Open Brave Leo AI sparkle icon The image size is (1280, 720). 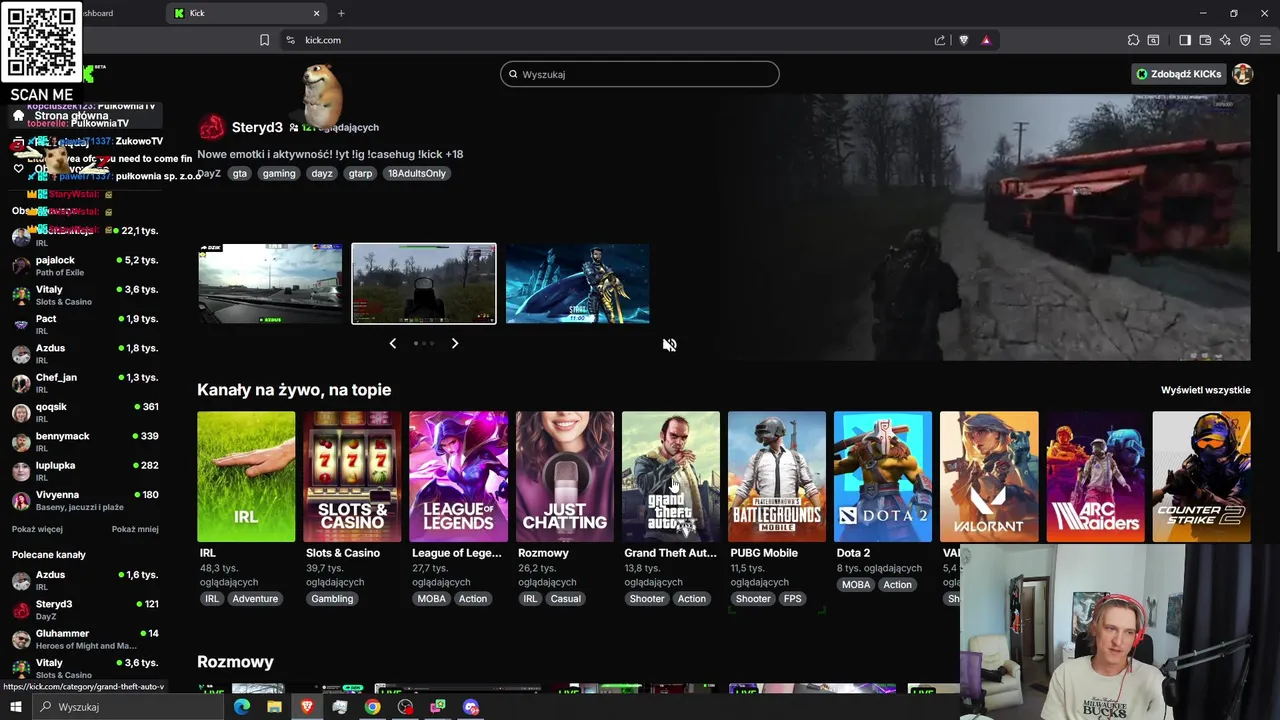(x=1225, y=40)
